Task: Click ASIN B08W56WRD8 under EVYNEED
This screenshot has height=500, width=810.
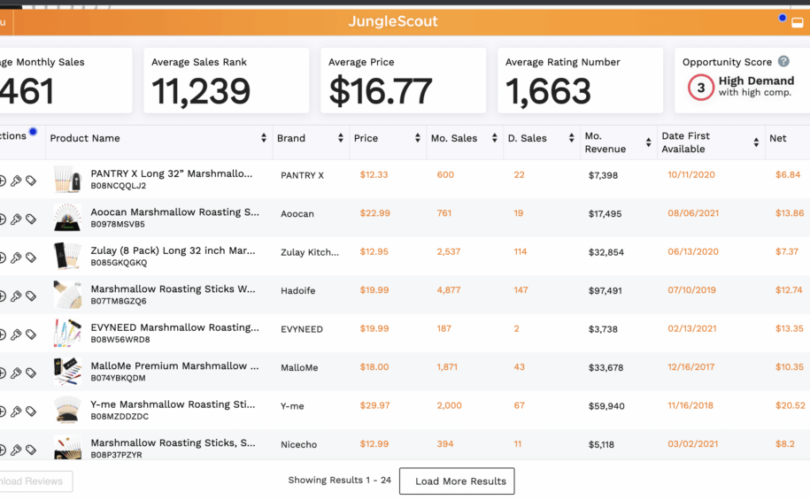Action: (x=120, y=340)
